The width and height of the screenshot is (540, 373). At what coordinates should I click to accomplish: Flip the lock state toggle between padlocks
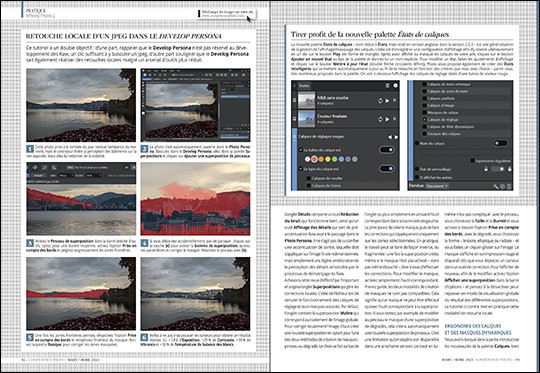tap(498, 169)
